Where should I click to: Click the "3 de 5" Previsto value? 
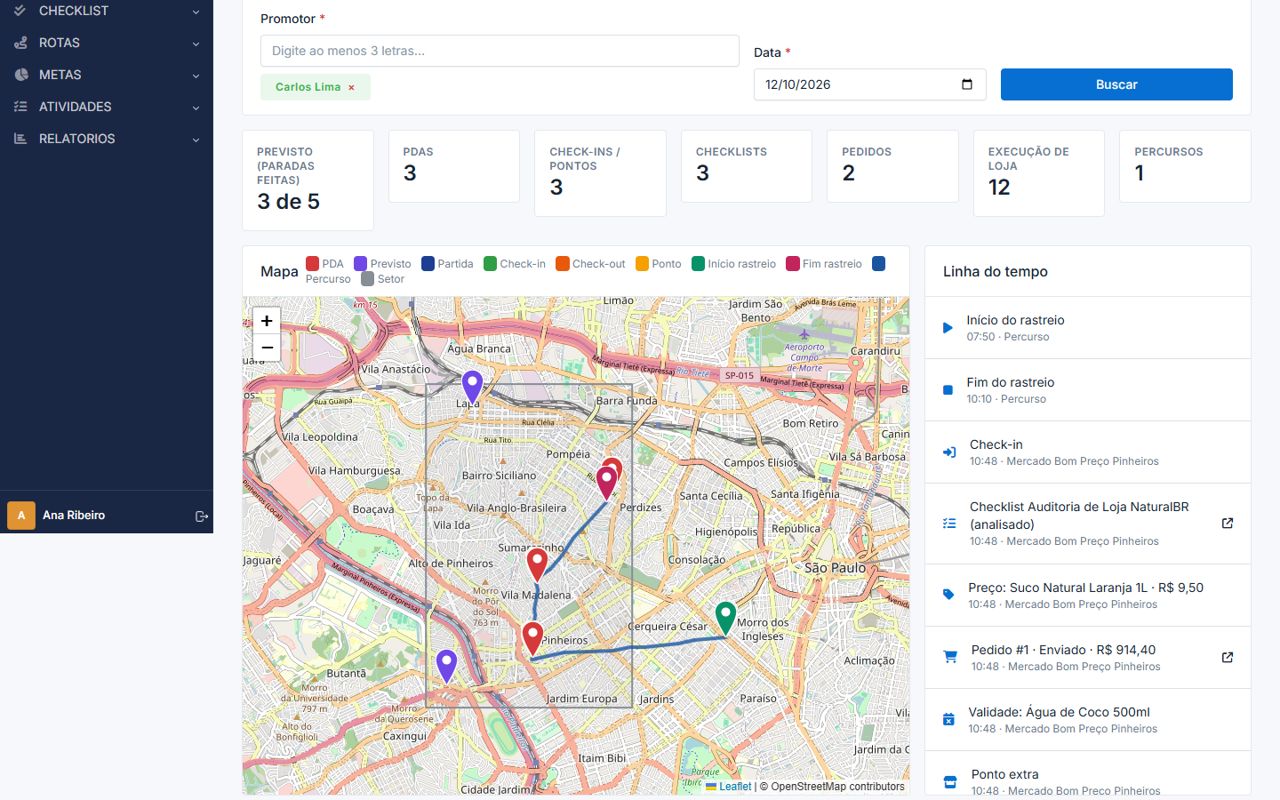pos(288,202)
